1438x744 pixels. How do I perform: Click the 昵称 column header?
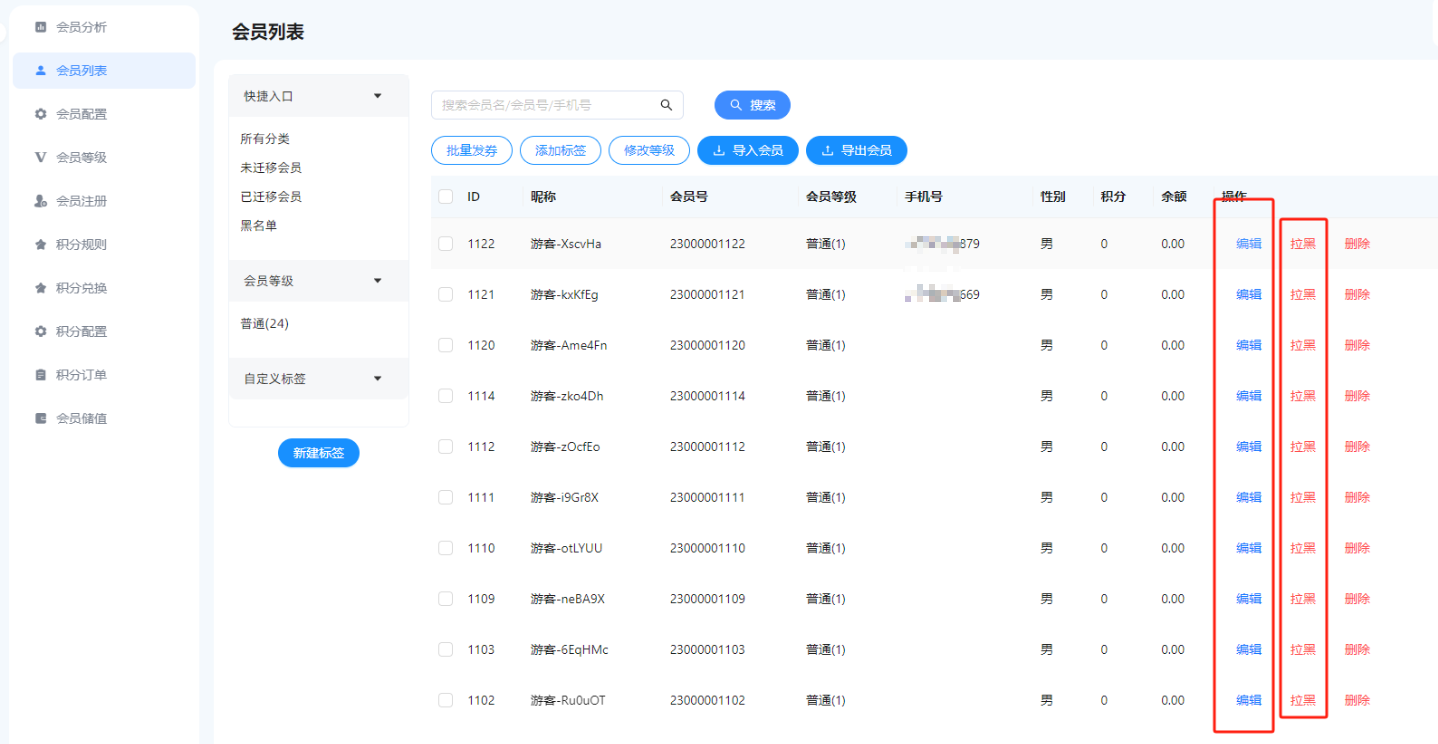543,197
